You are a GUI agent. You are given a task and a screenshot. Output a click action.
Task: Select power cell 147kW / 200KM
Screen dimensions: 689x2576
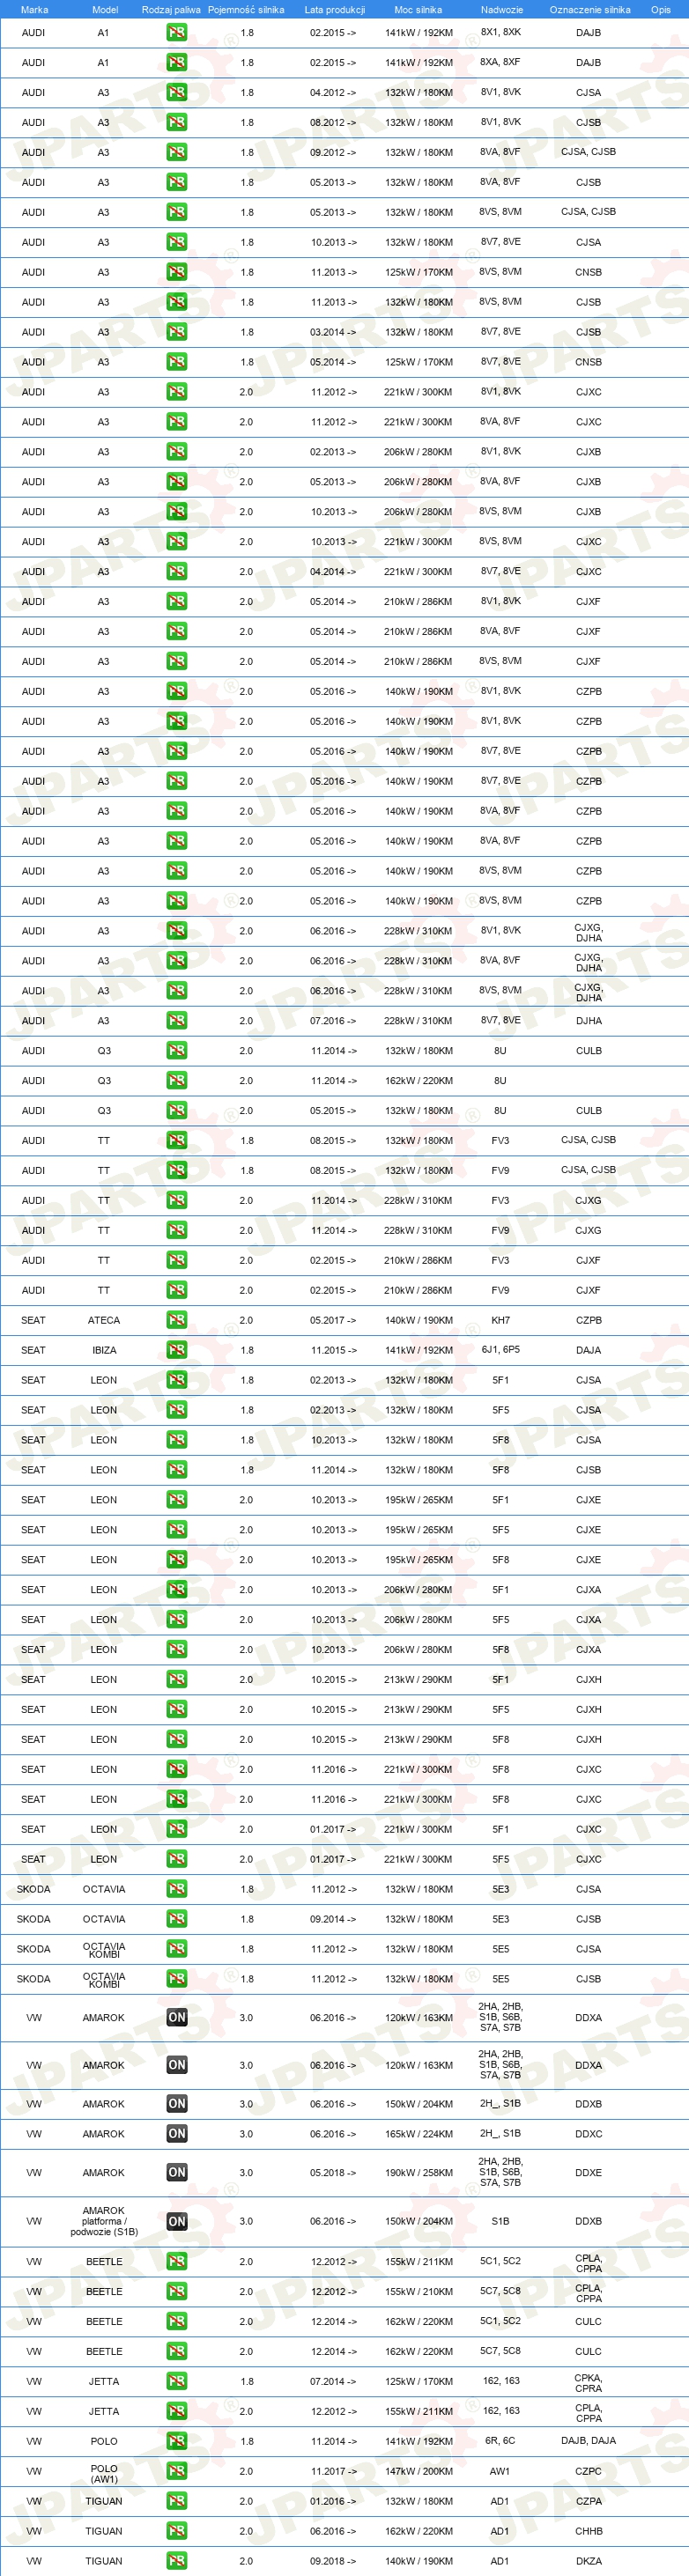(418, 2471)
